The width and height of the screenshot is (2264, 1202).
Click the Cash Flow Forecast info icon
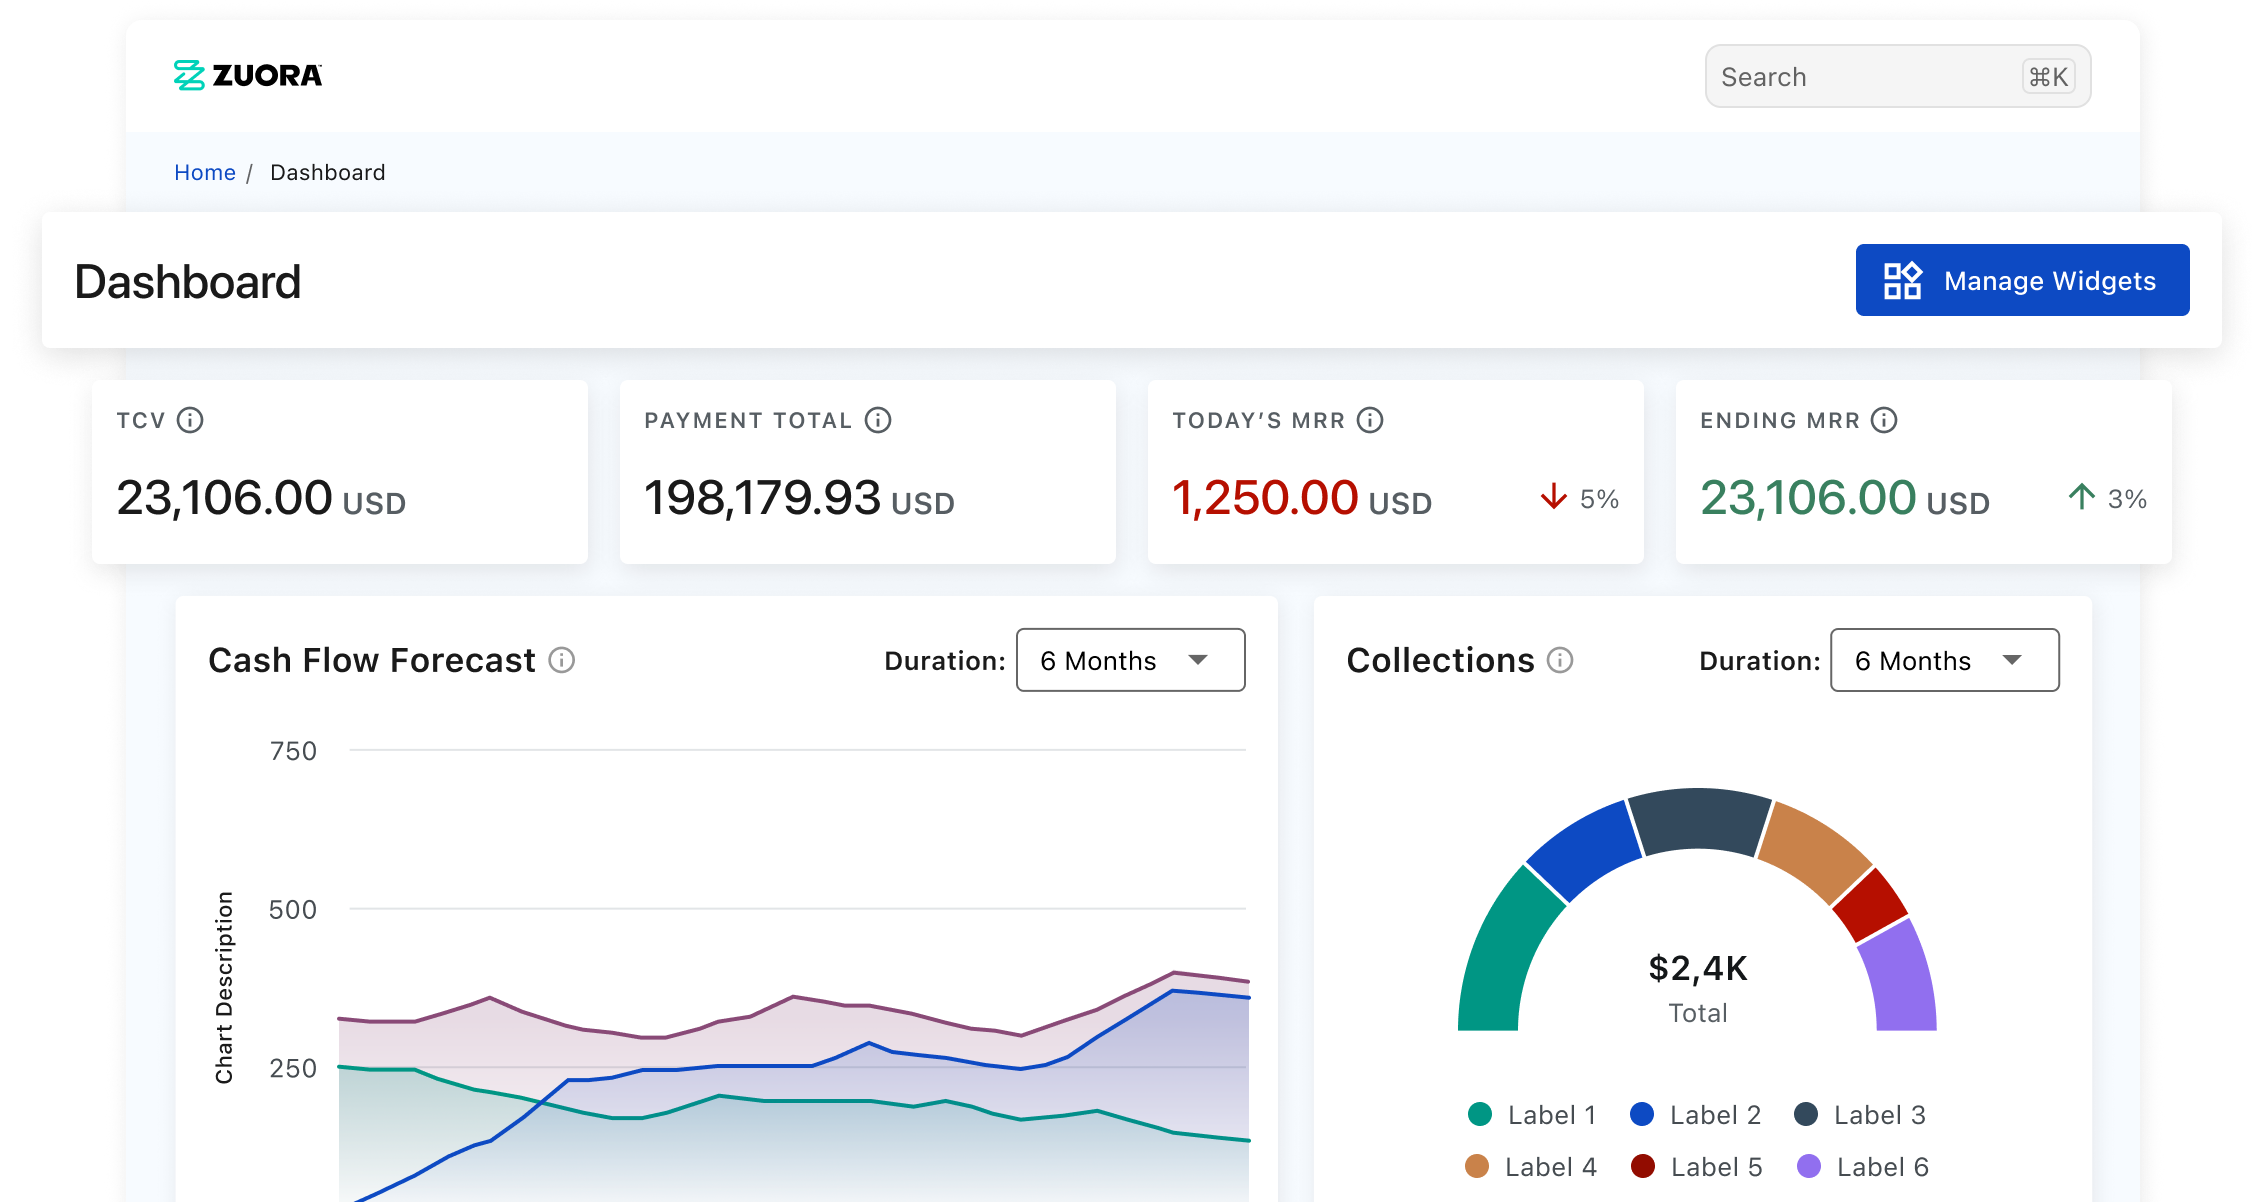[562, 660]
